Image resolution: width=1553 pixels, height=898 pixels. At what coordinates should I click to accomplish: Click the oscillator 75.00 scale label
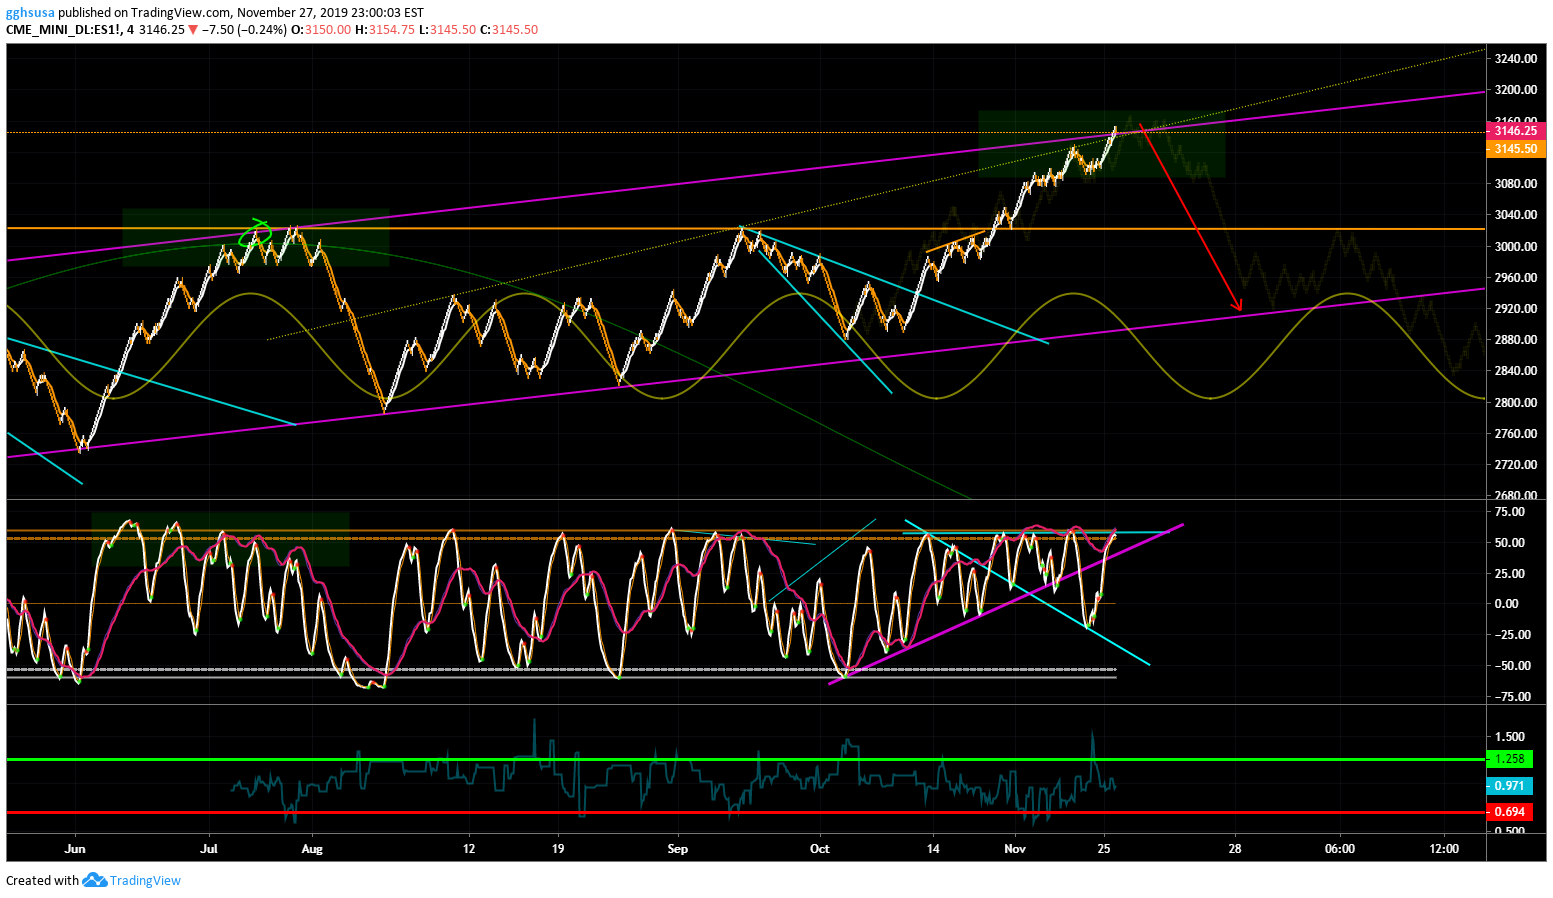1510,512
